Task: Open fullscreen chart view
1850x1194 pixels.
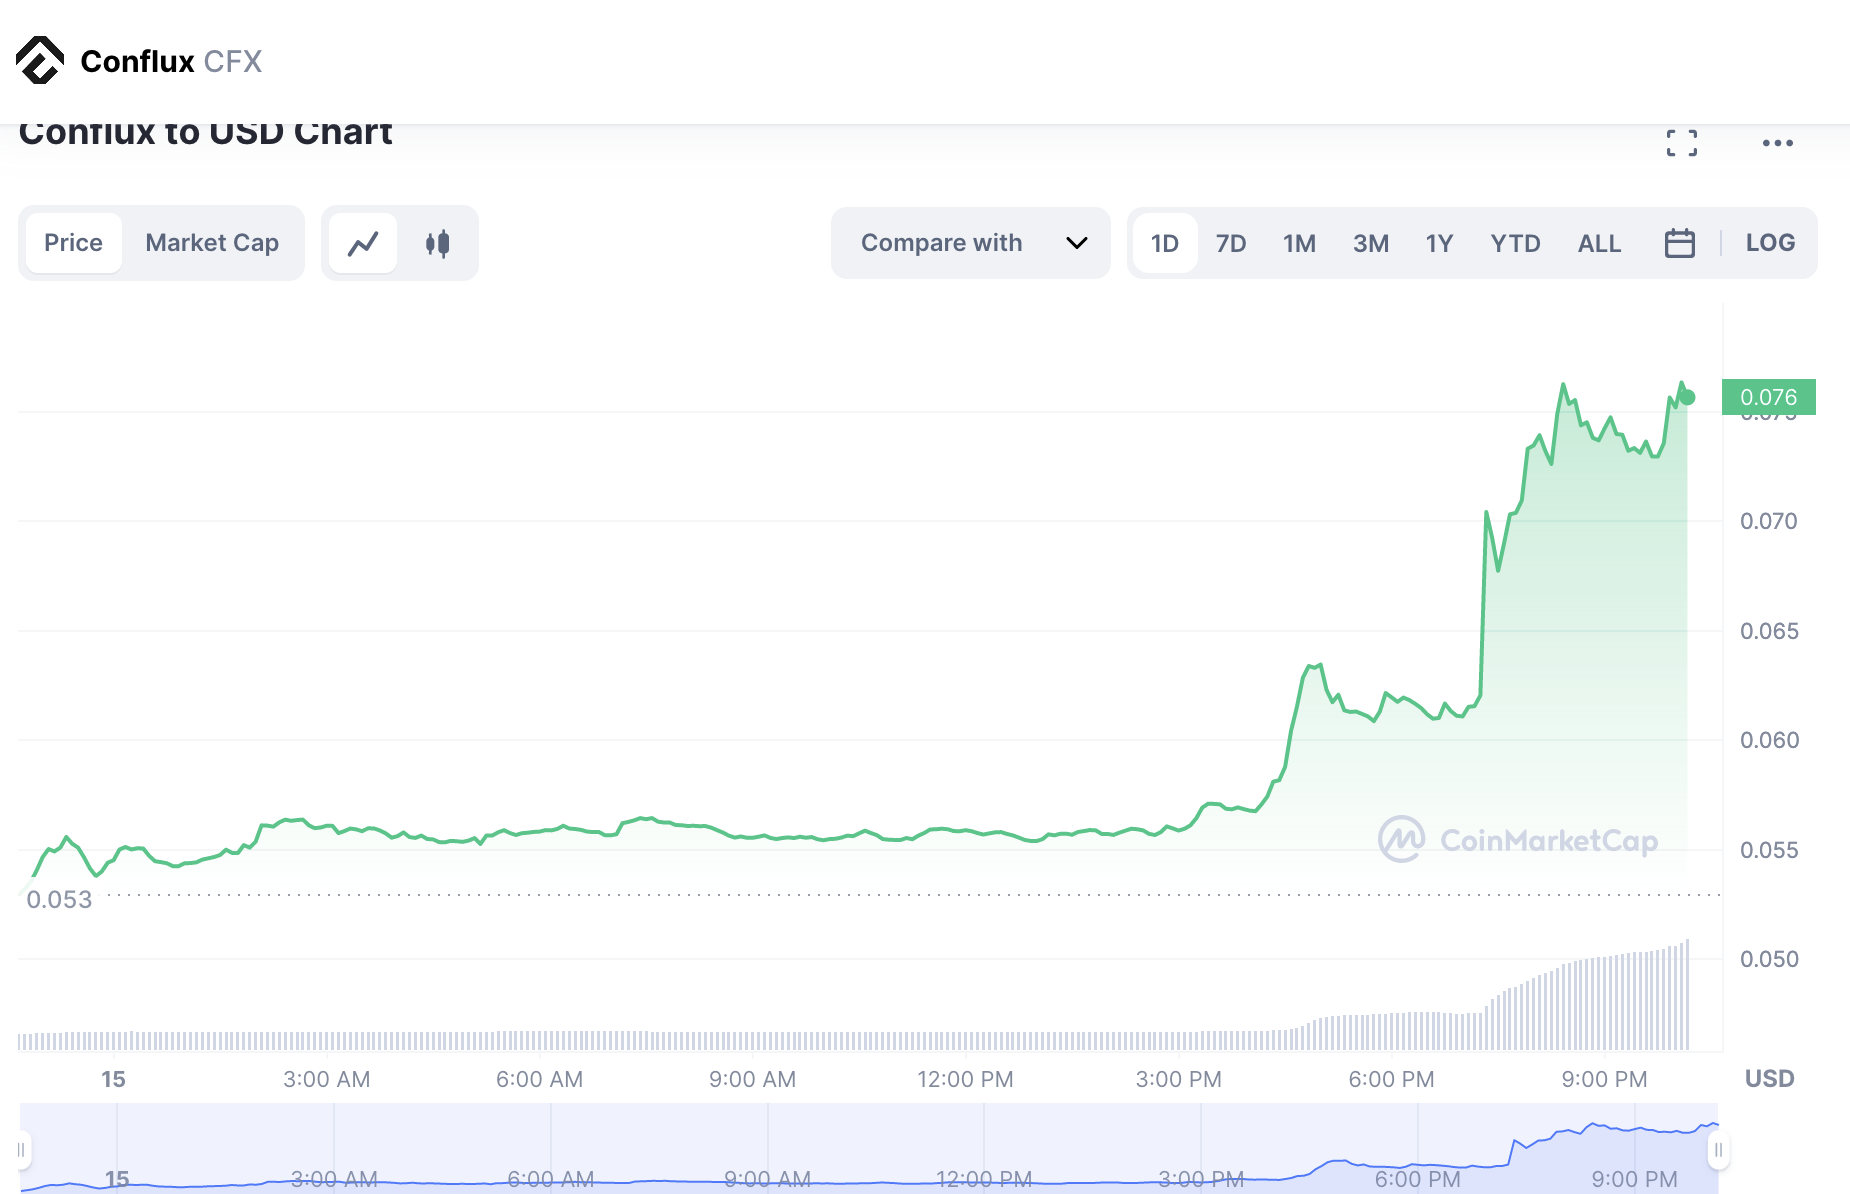Action: 1681,143
